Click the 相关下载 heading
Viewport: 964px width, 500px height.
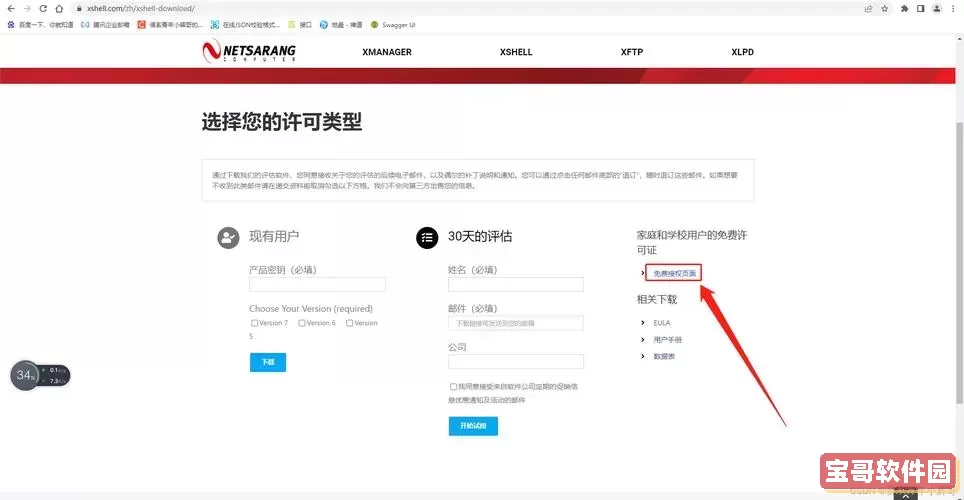[657, 300]
